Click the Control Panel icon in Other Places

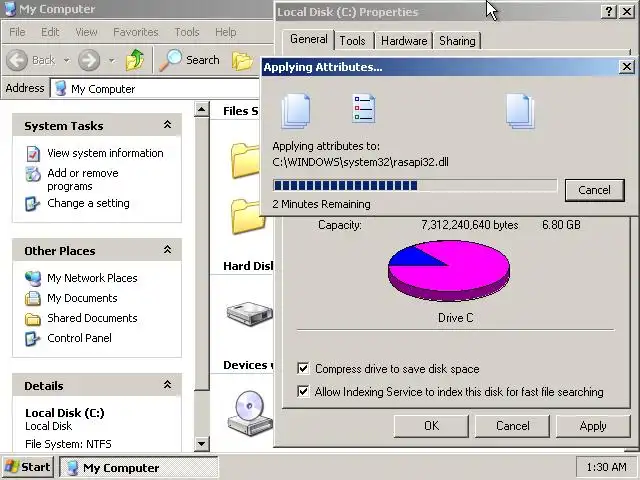click(x=33, y=338)
